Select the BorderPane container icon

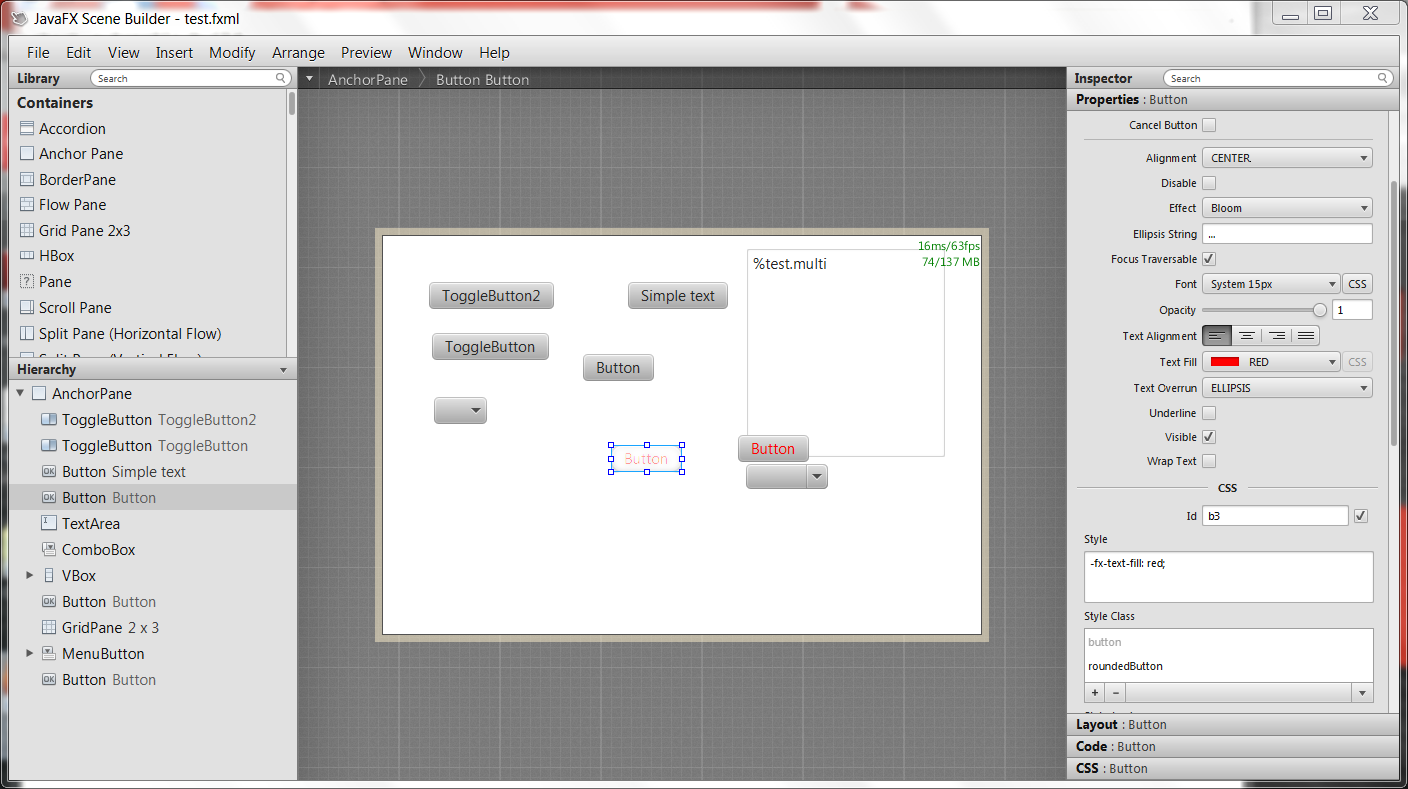pyautogui.click(x=27, y=179)
